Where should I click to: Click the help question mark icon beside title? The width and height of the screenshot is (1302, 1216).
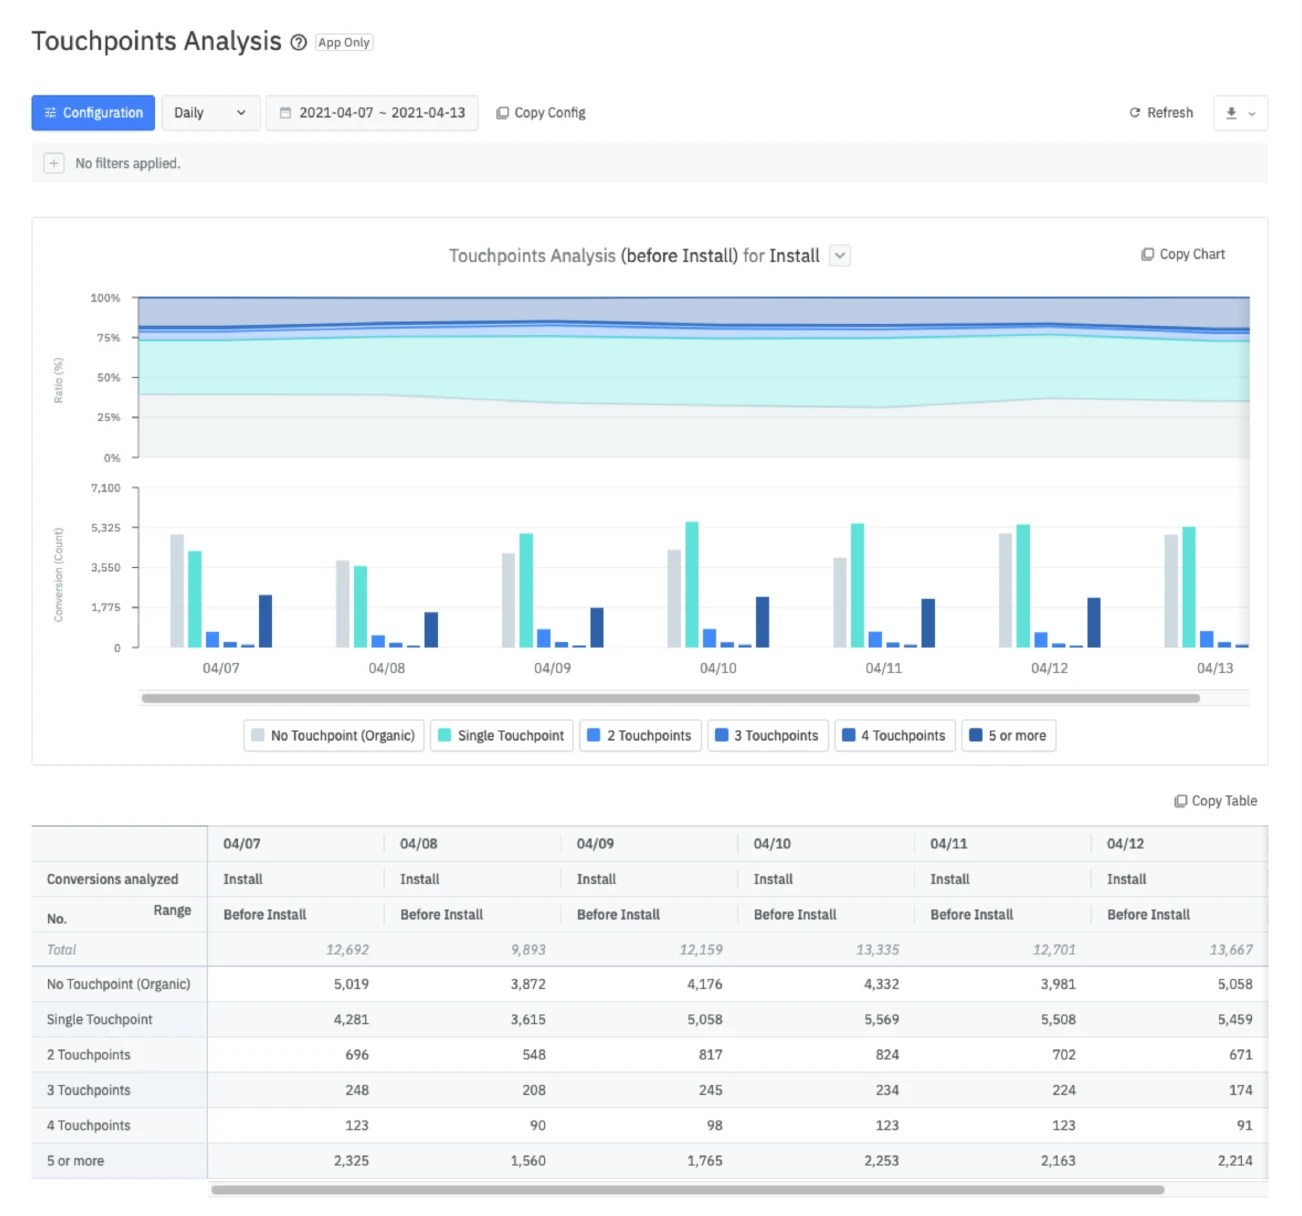pos(298,42)
